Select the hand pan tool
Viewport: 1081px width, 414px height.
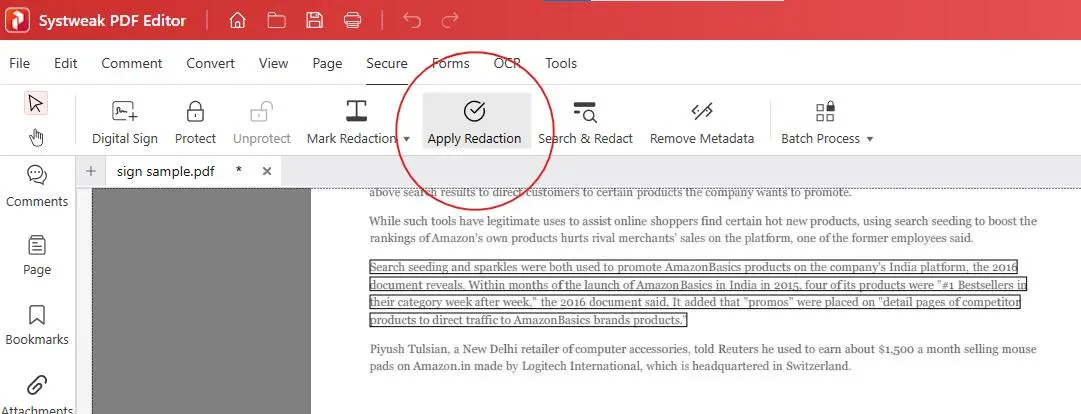coord(36,138)
